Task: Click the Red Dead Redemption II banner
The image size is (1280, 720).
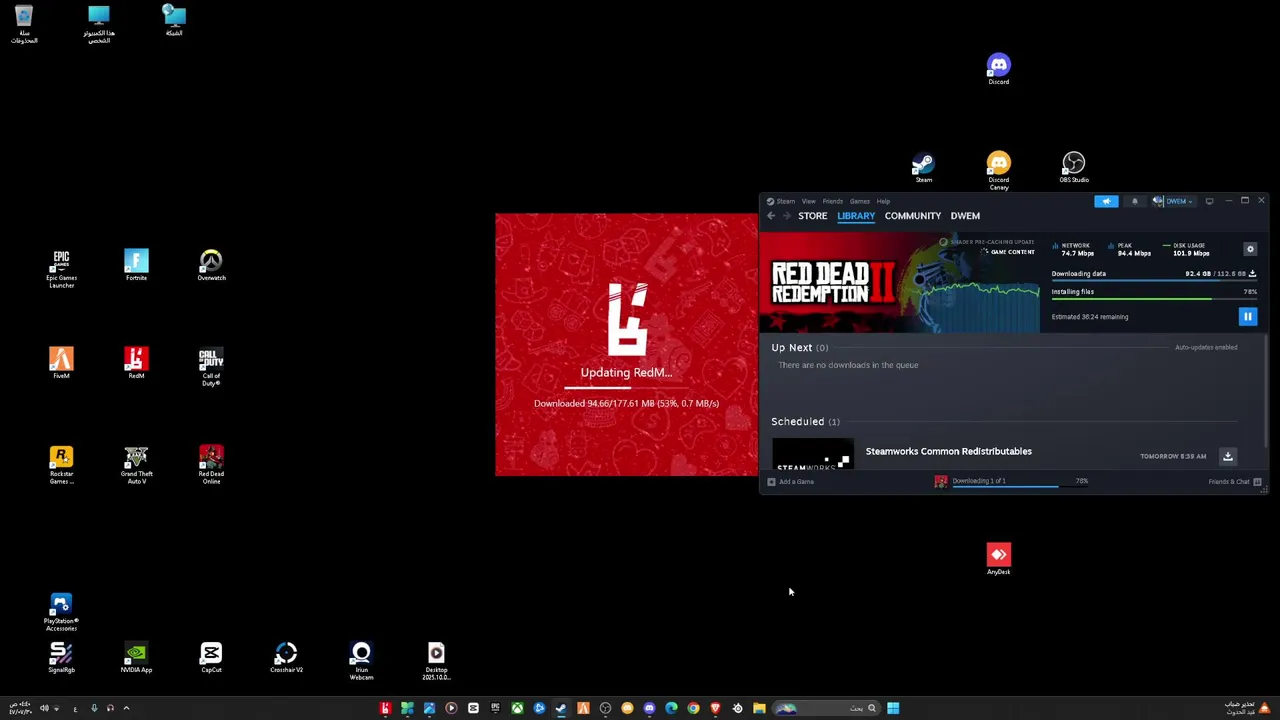Action: (900, 283)
